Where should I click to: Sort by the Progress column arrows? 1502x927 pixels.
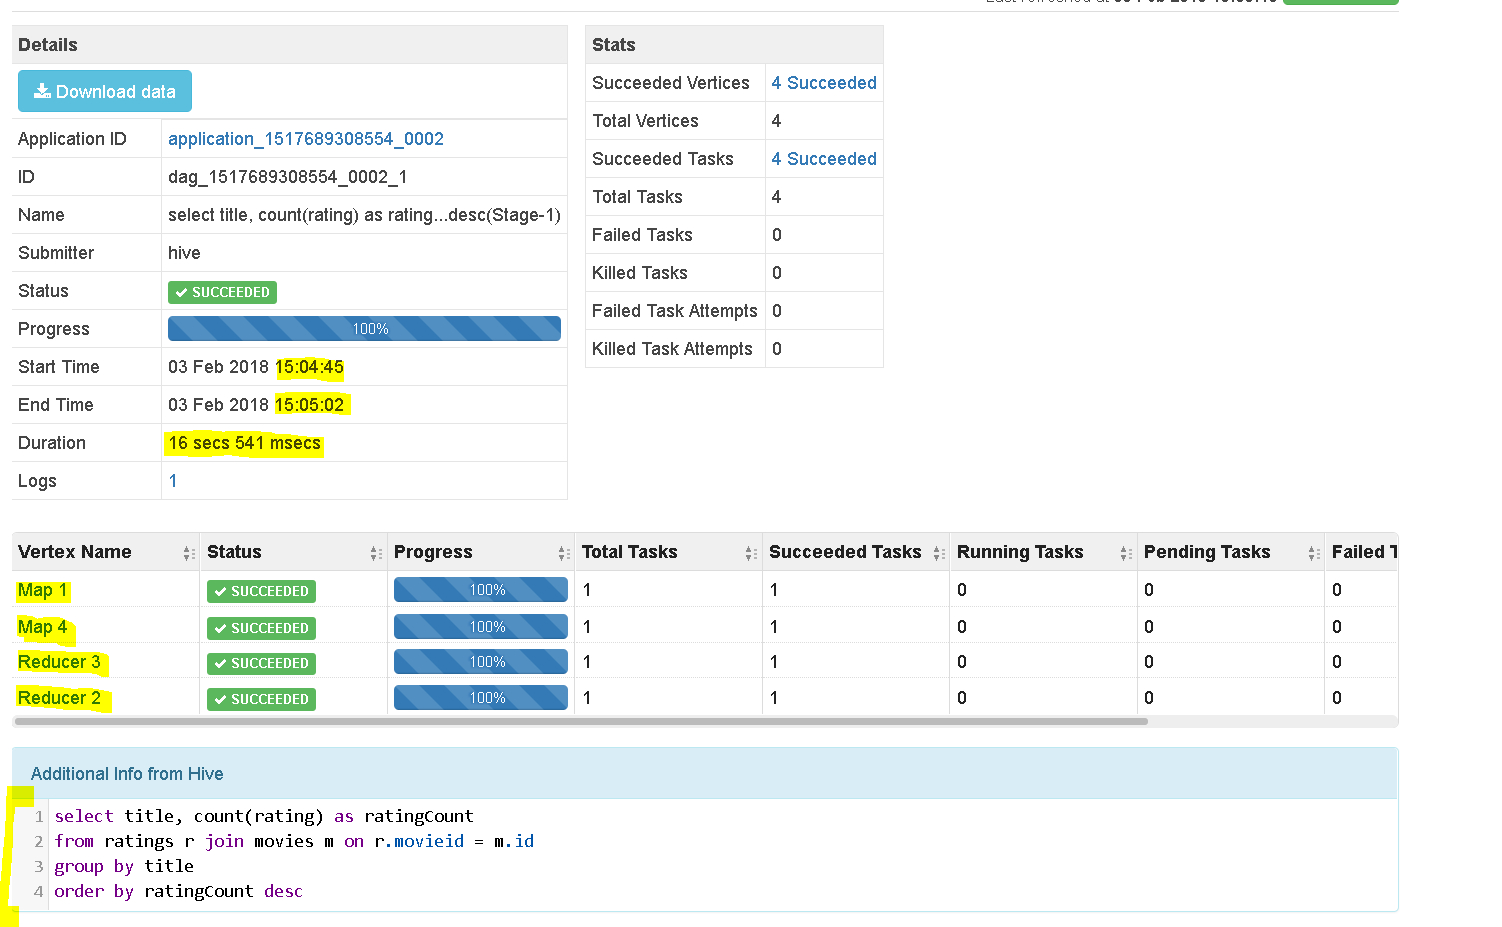pos(564,553)
